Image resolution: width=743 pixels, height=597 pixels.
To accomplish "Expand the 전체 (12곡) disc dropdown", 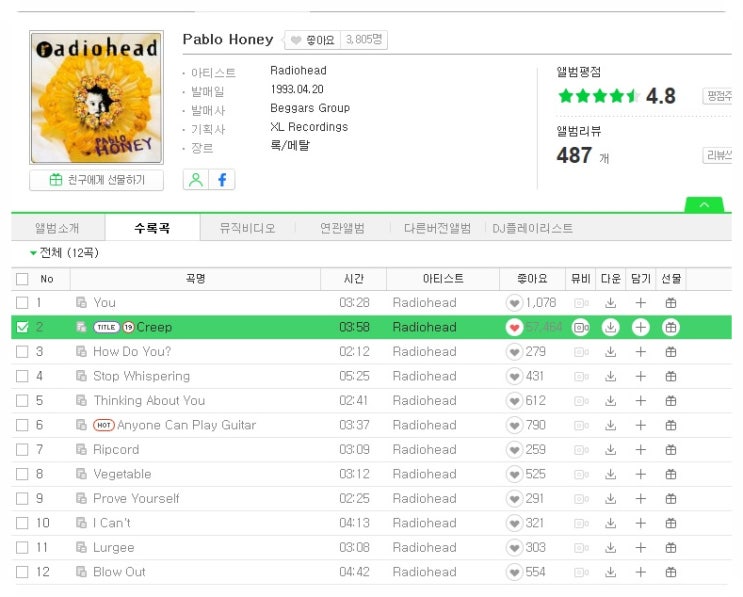I will (x=64, y=253).
